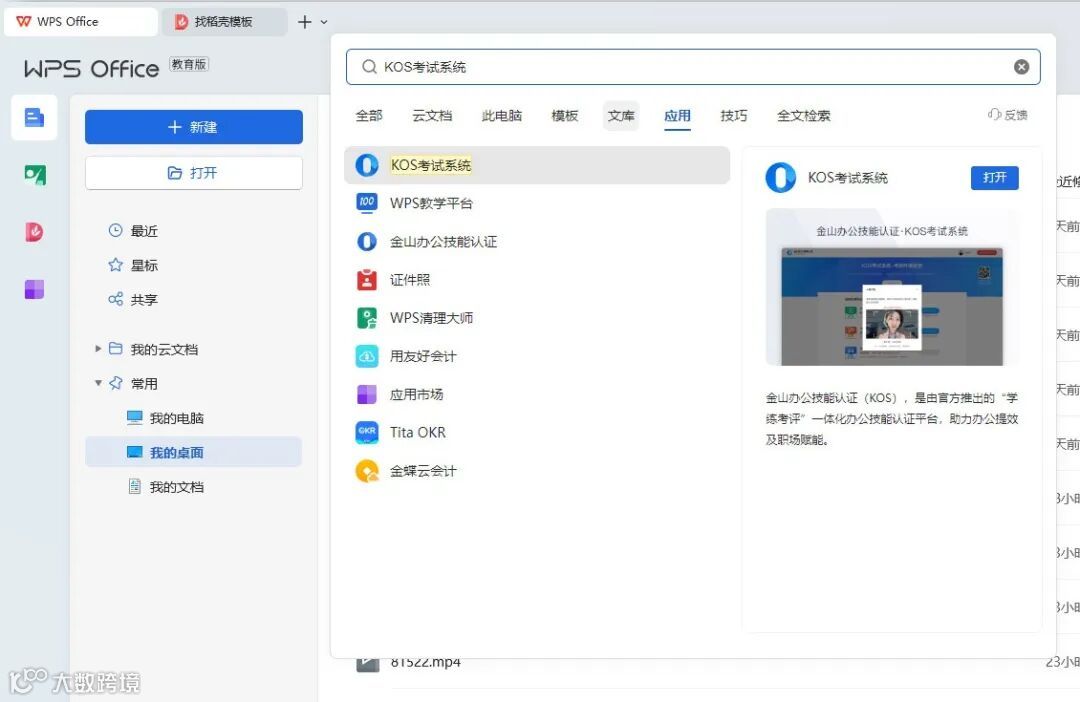The width and height of the screenshot is (1080, 702).
Task: Click the 教育版 edition badge
Action: point(189,64)
